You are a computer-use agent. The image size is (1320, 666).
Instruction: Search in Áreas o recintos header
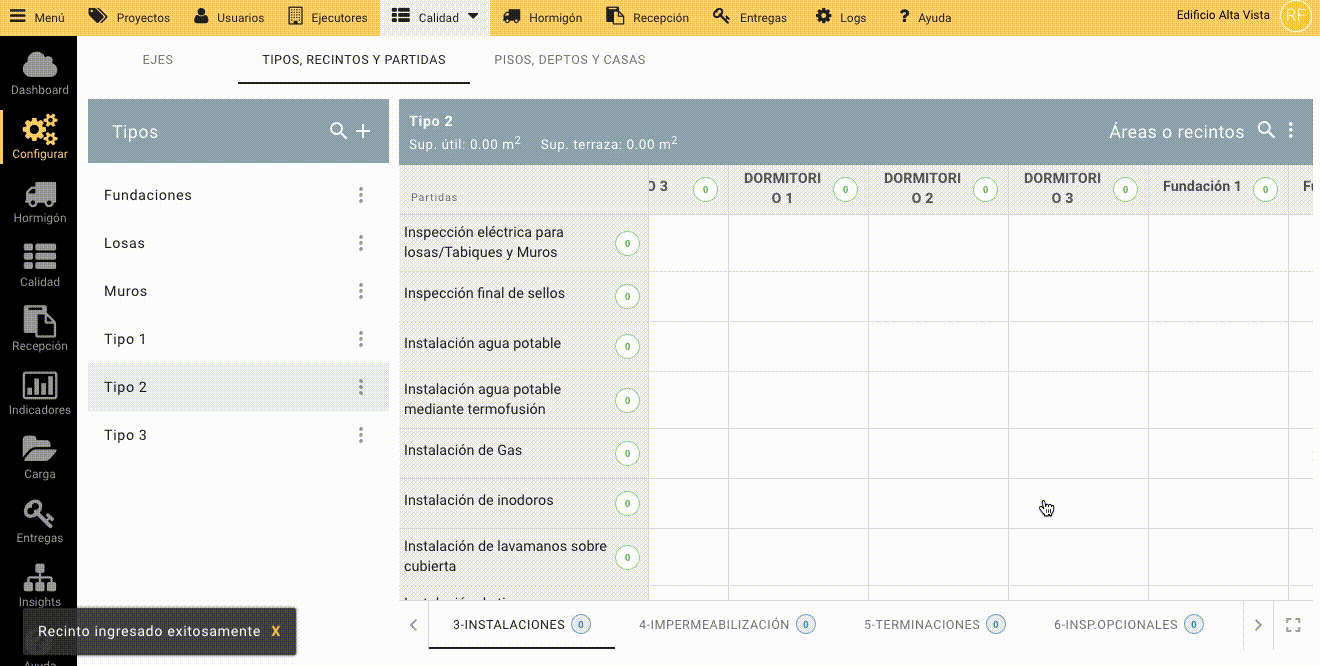click(x=1266, y=130)
